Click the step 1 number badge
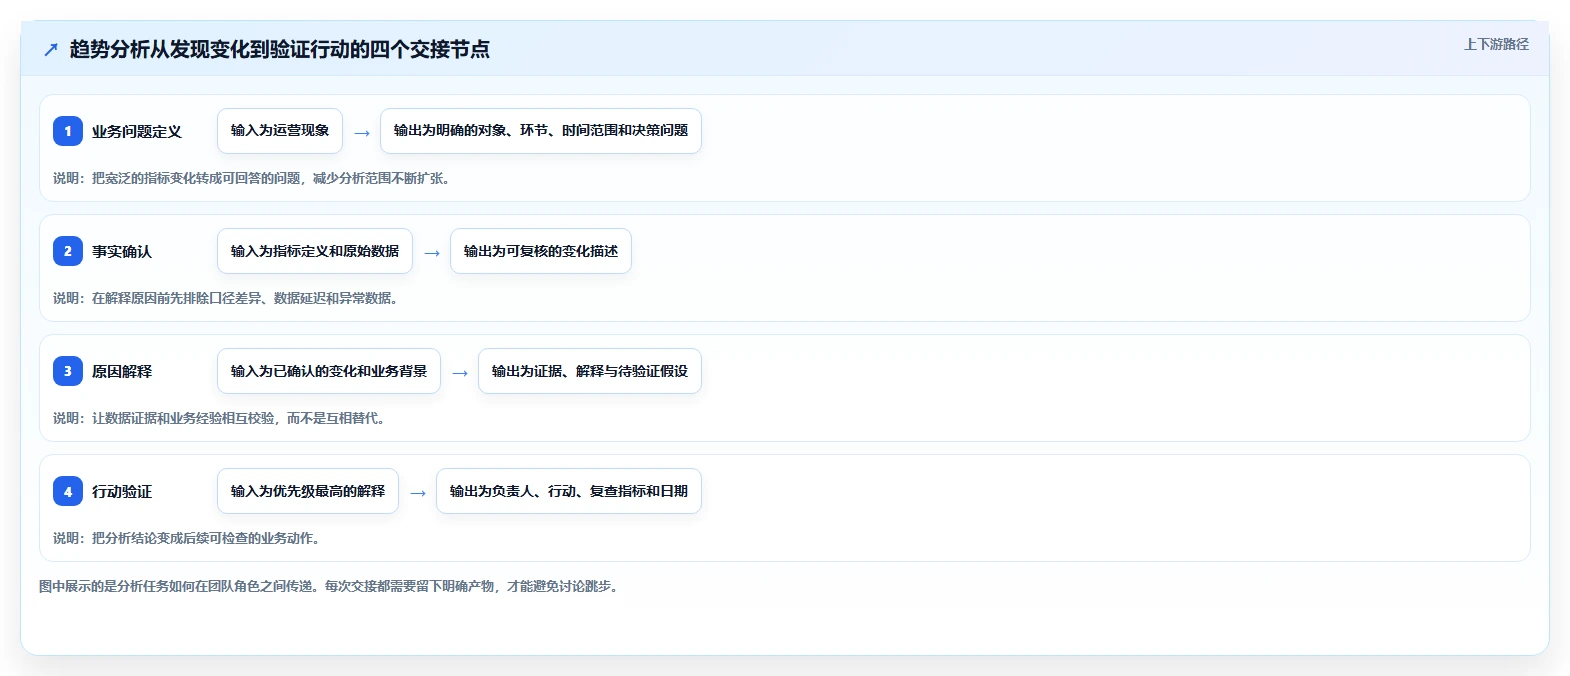Screen dimensions: 1570x676 [68, 131]
